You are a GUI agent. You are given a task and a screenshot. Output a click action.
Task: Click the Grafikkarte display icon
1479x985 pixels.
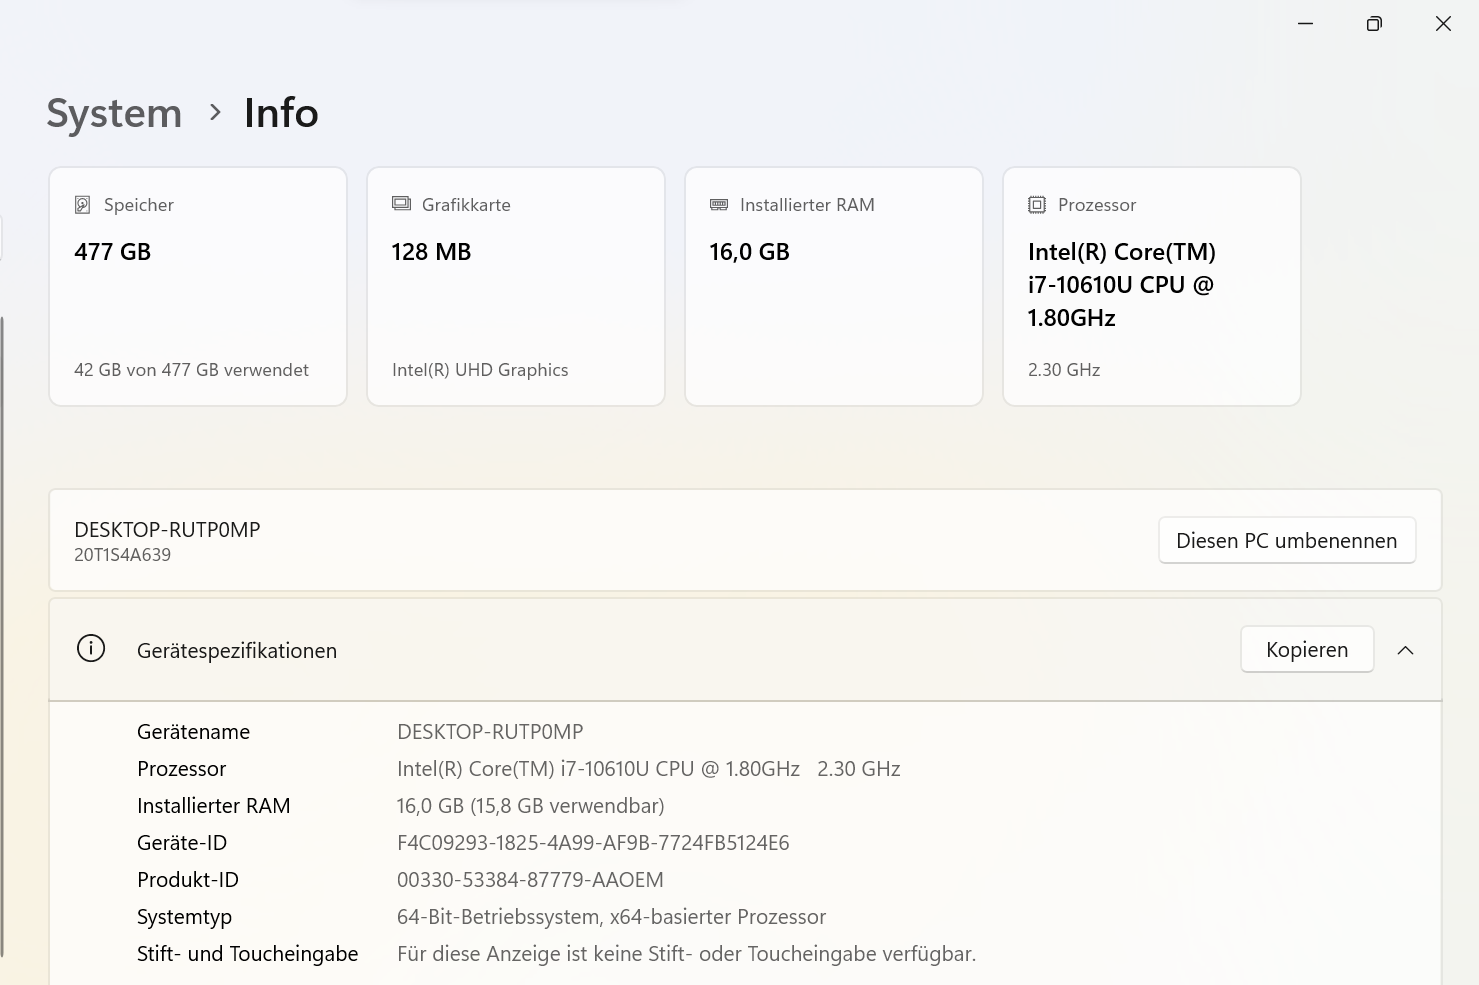401,204
